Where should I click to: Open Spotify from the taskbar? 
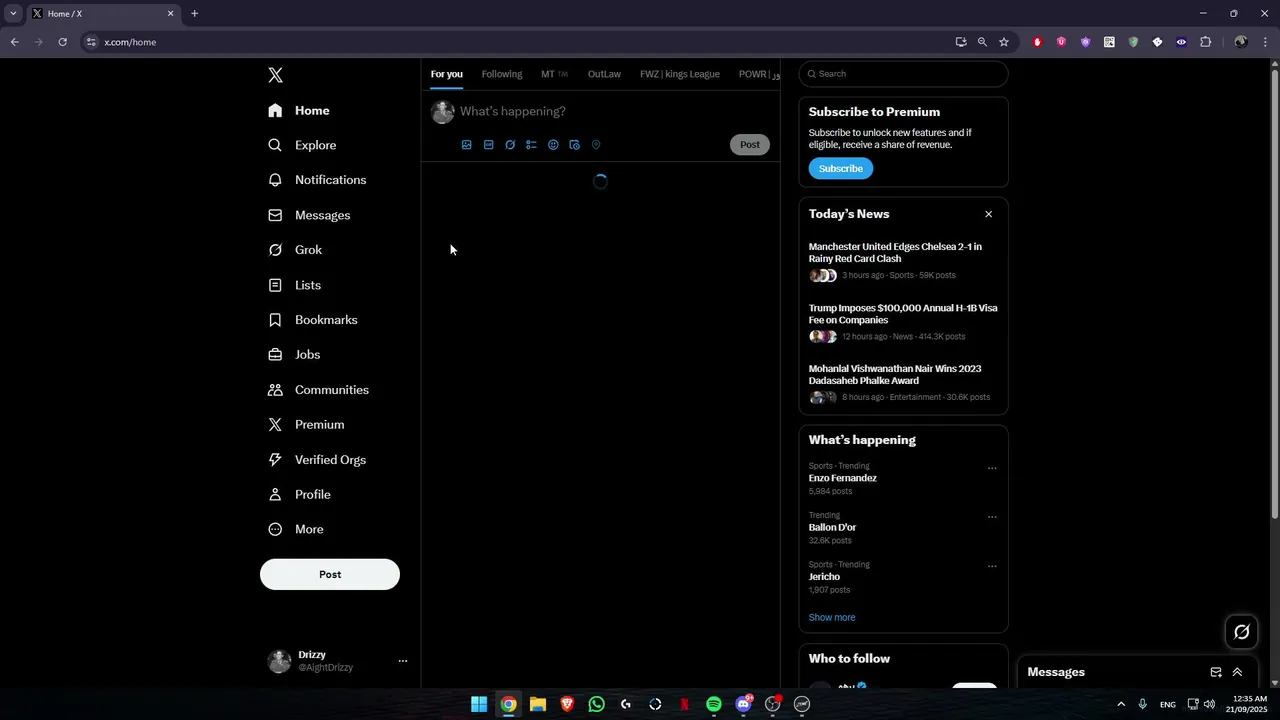pyautogui.click(x=714, y=704)
